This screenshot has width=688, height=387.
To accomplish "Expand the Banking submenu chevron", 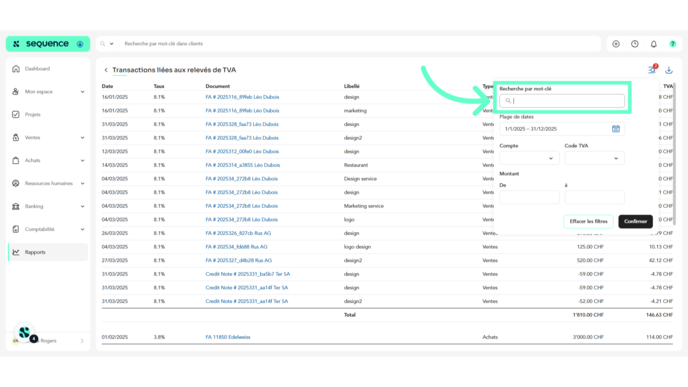I will coord(82,206).
